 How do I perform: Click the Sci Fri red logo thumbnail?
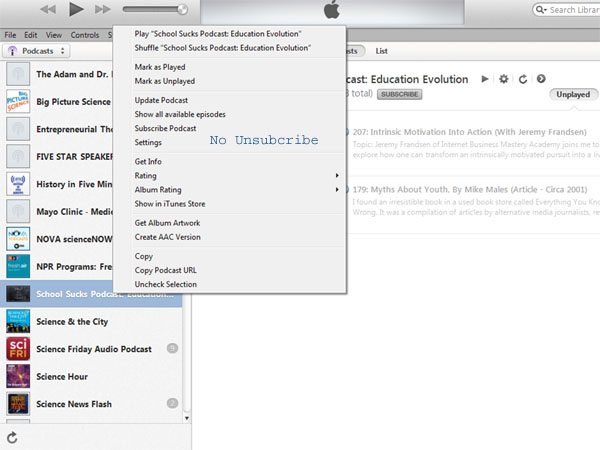click(18, 349)
